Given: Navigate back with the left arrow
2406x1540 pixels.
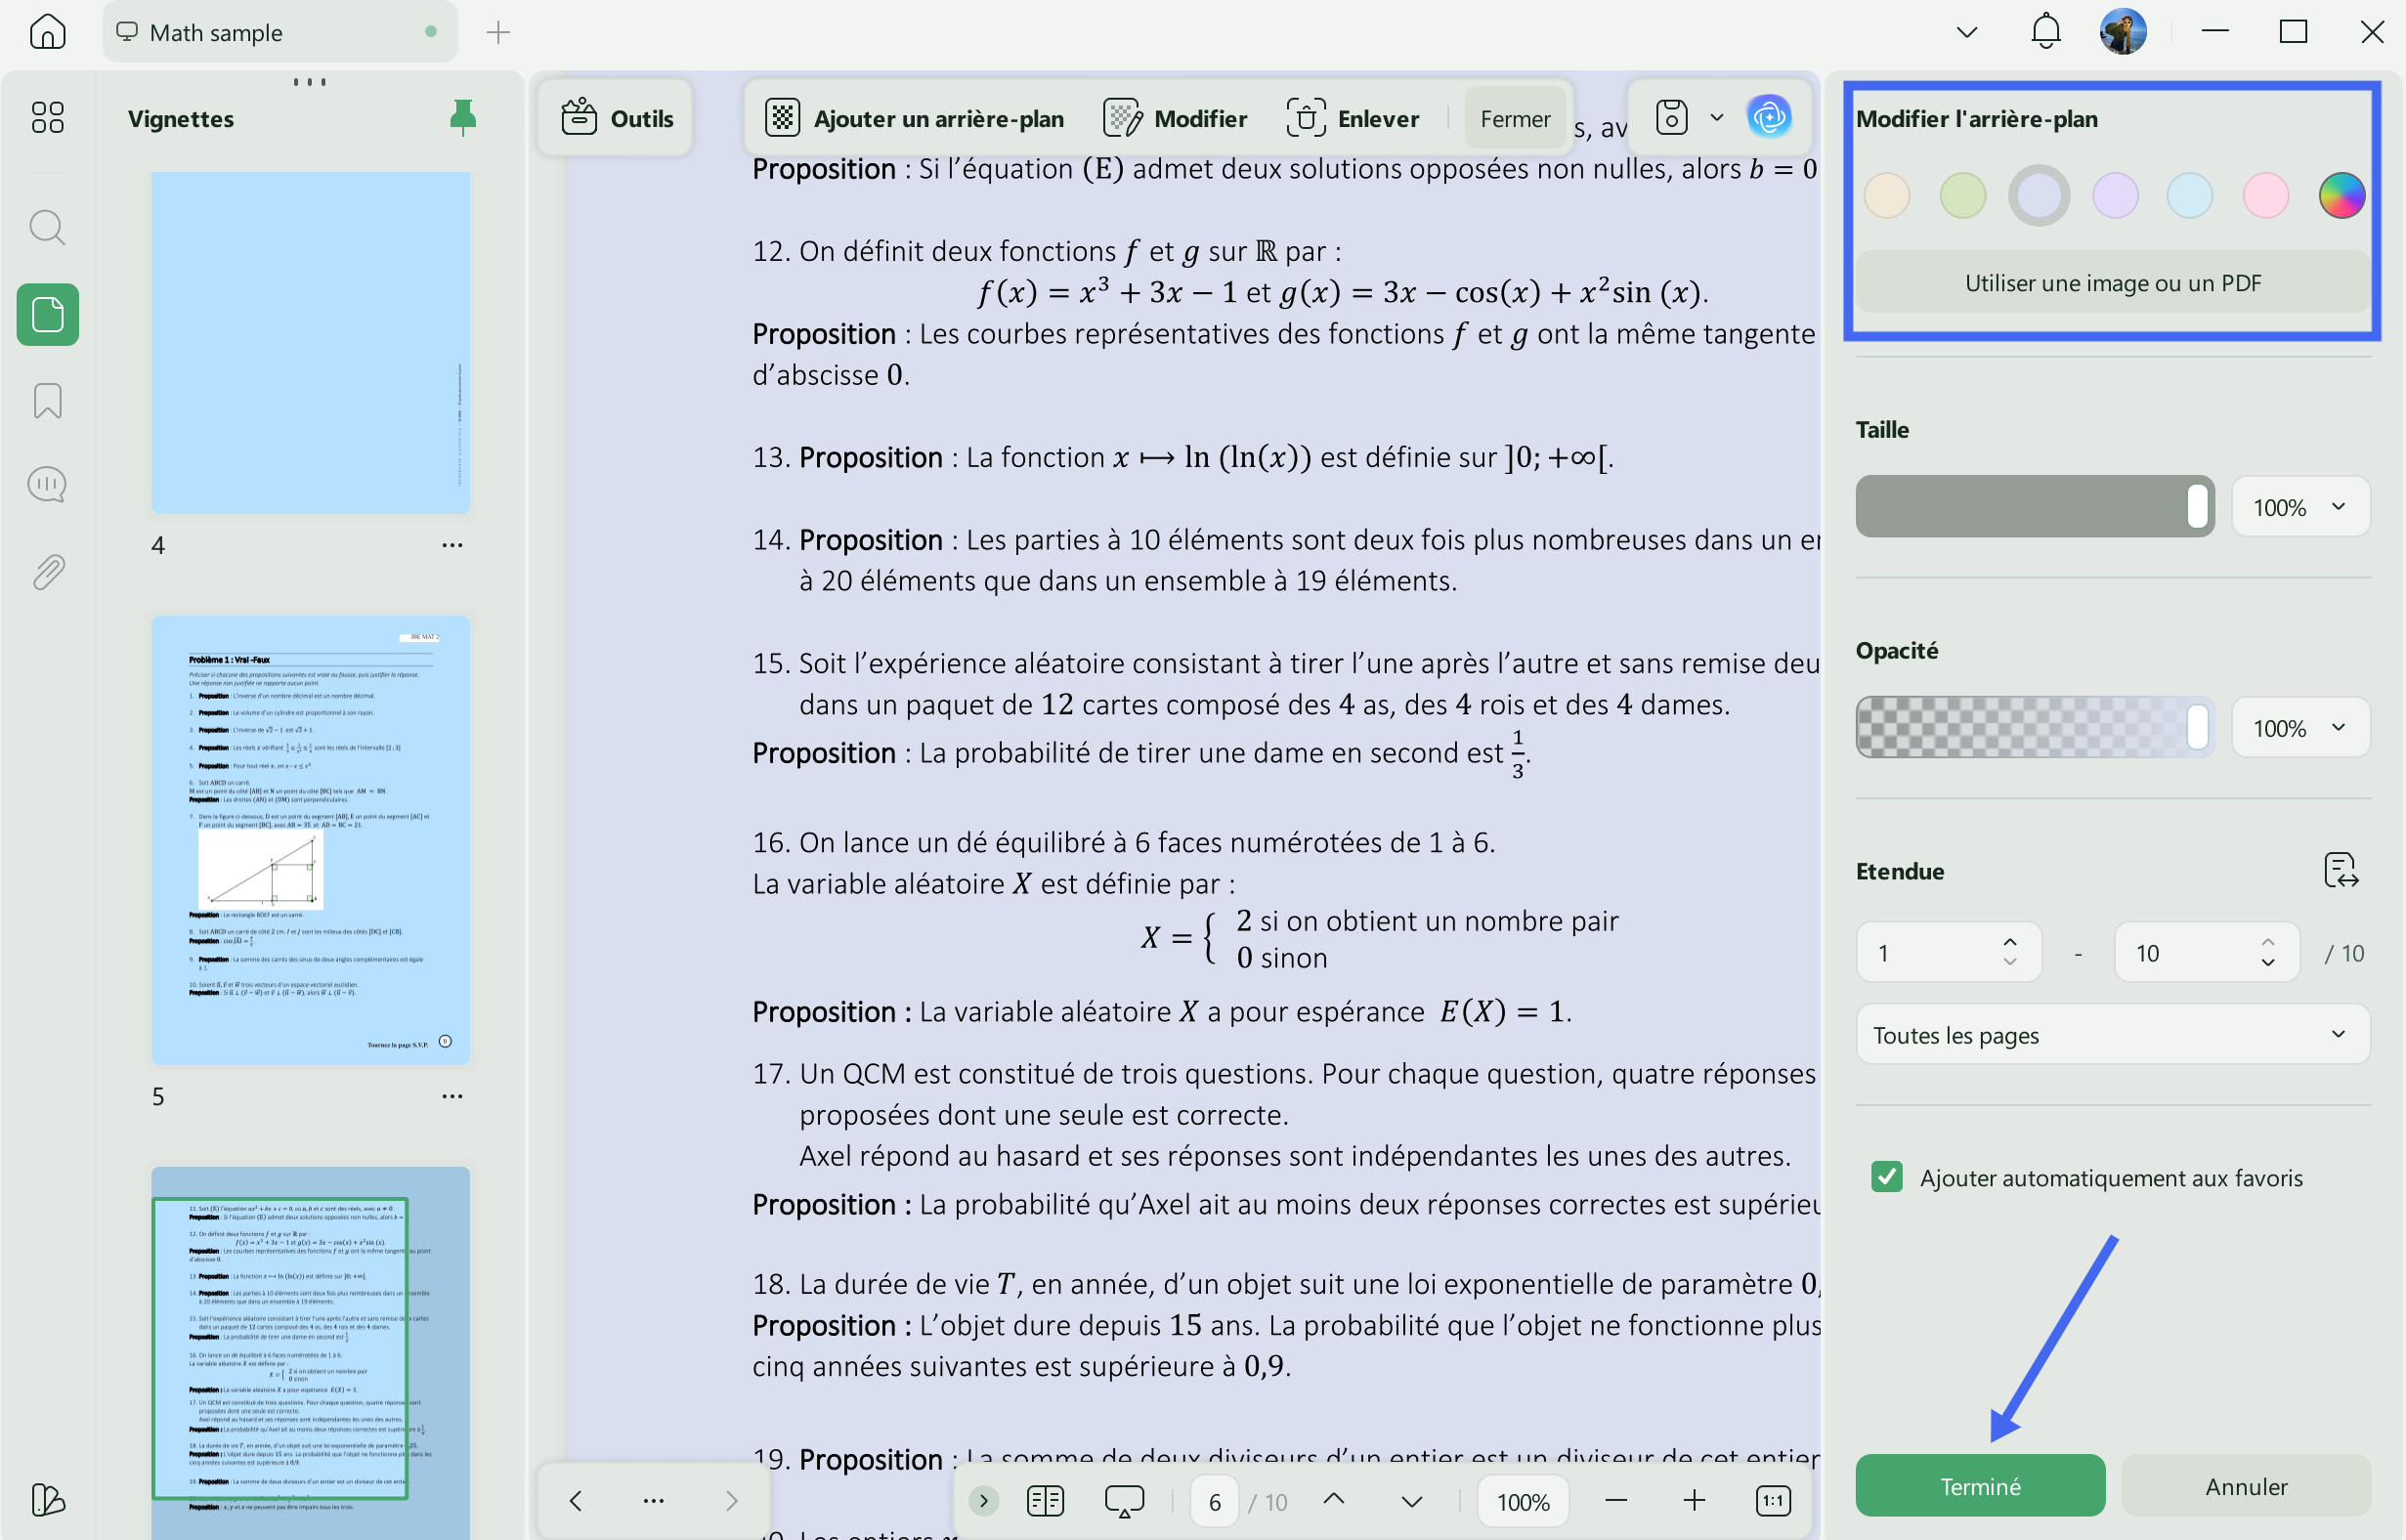Looking at the screenshot, I should pyautogui.click(x=575, y=1500).
